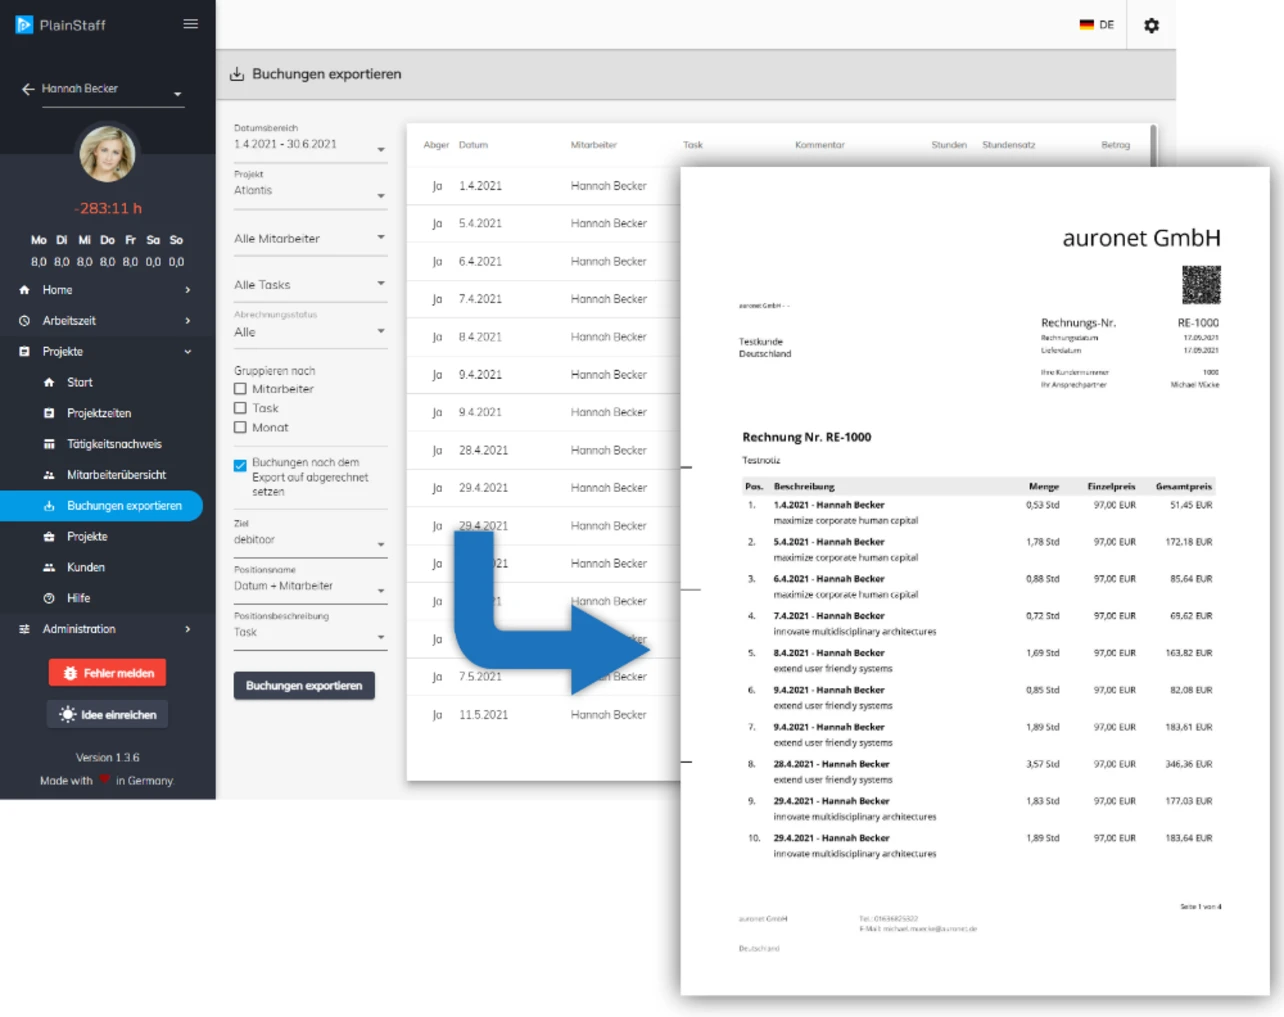The image size is (1284, 1017).
Task: Open the Ziel debitoor dropdown
Action: [310, 537]
